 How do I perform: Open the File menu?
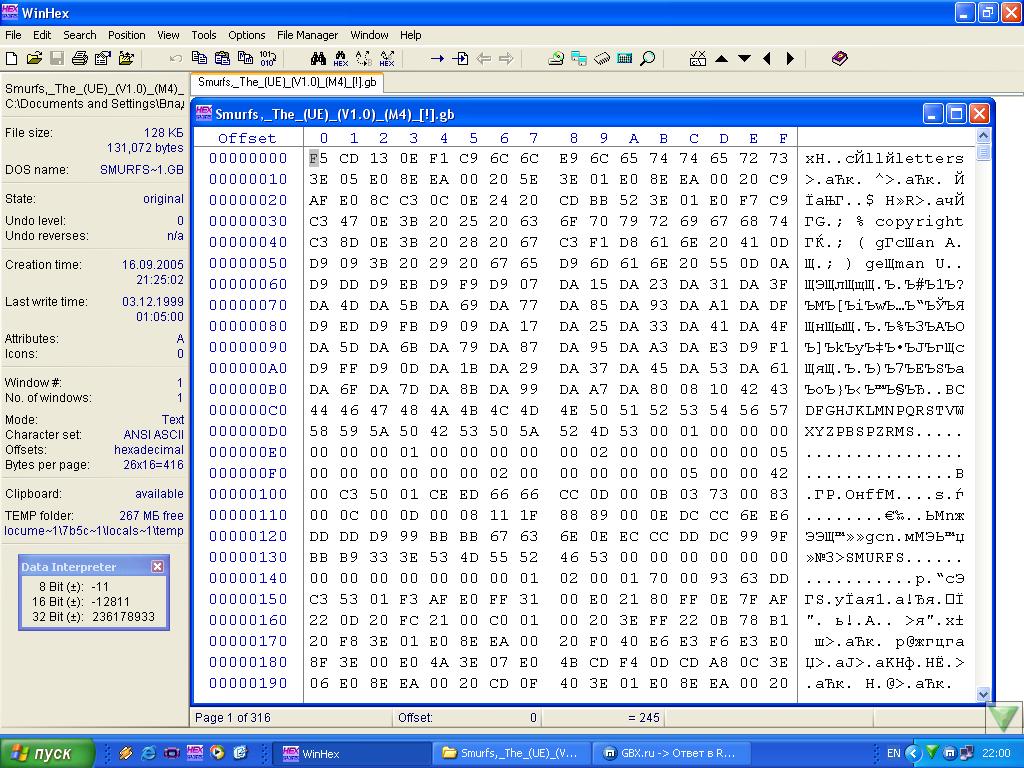click(13, 35)
